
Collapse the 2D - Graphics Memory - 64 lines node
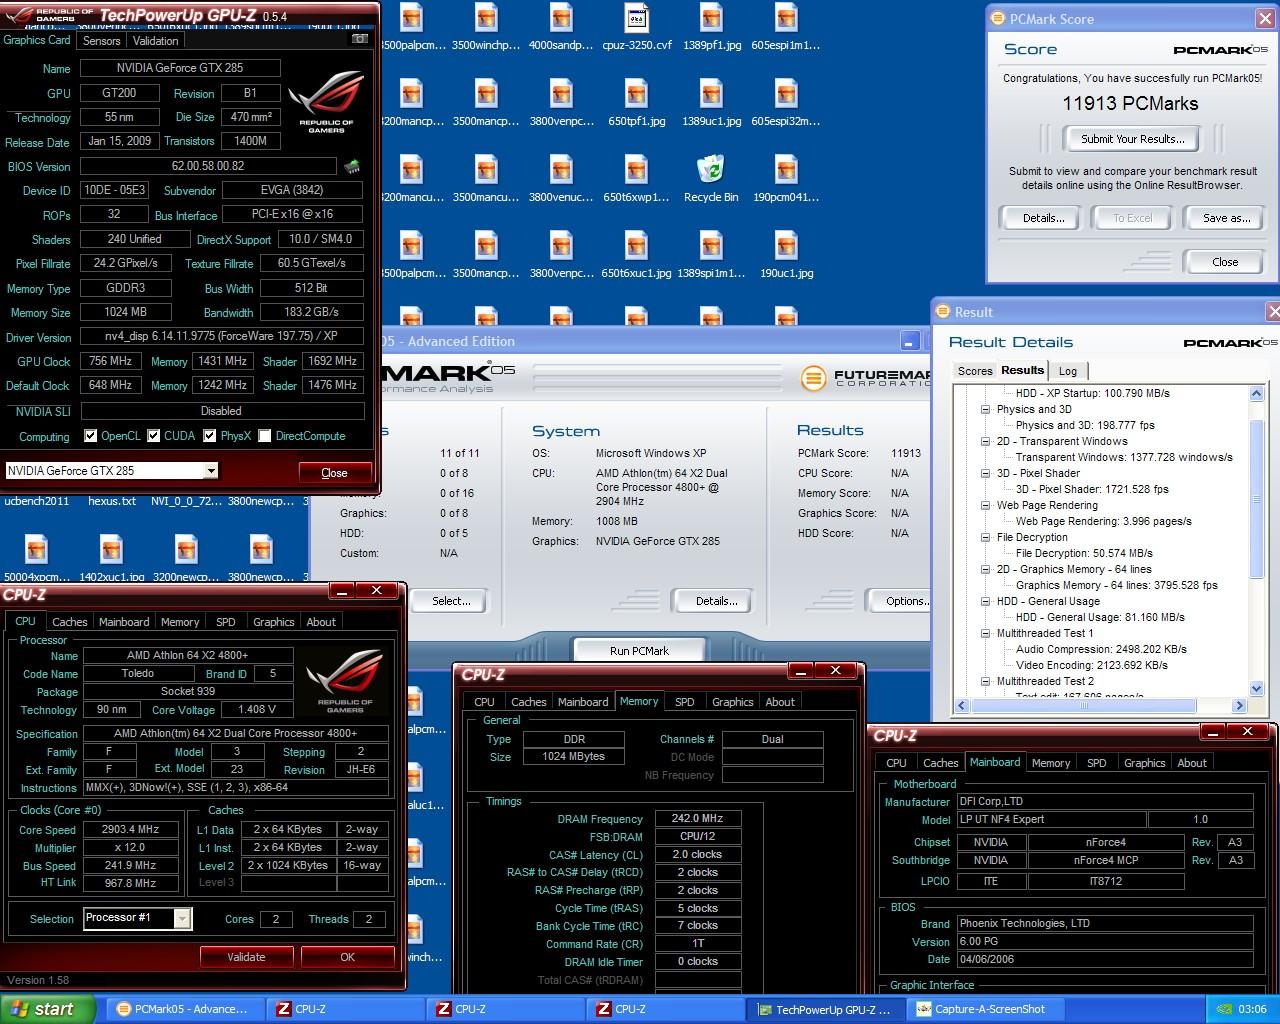click(985, 569)
